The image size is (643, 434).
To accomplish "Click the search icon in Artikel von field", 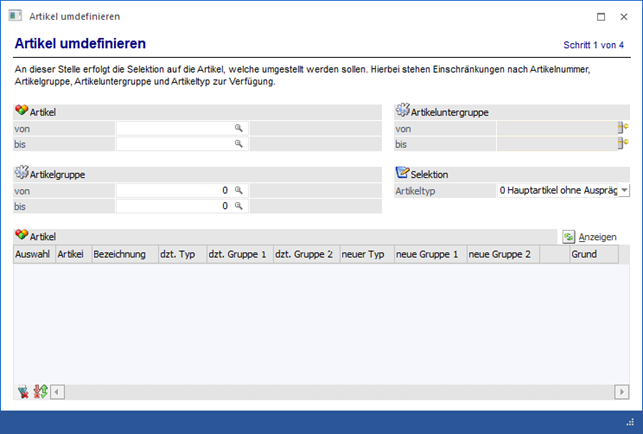I will tap(239, 129).
